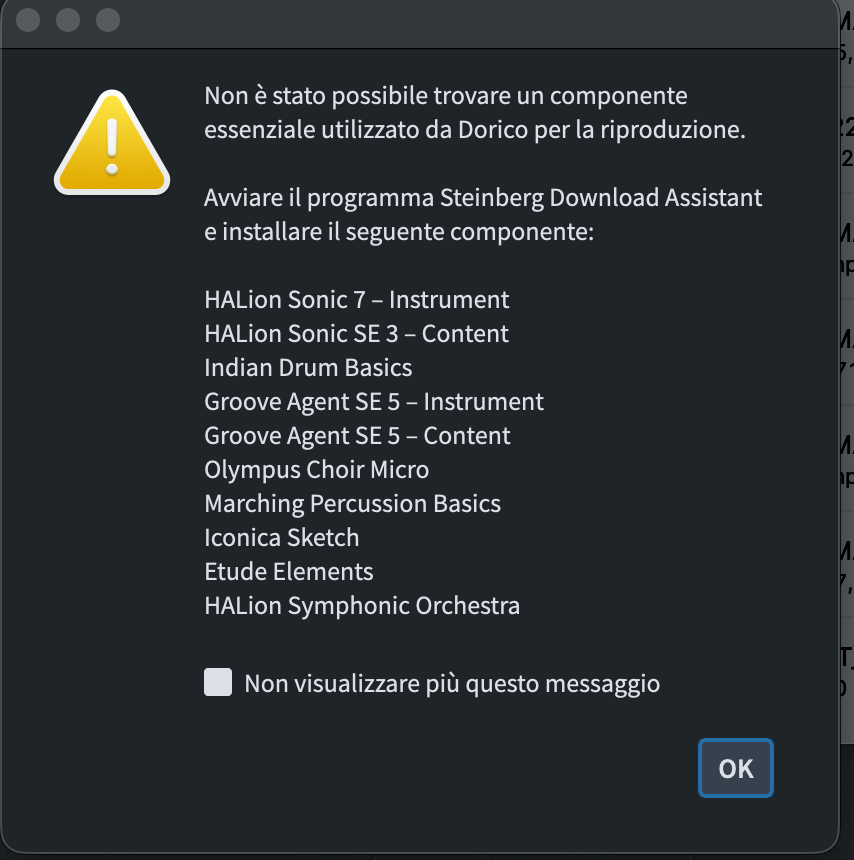Select the "Marching Percussion Basics" line
The image size is (854, 860).
pyautogui.click(x=352, y=504)
